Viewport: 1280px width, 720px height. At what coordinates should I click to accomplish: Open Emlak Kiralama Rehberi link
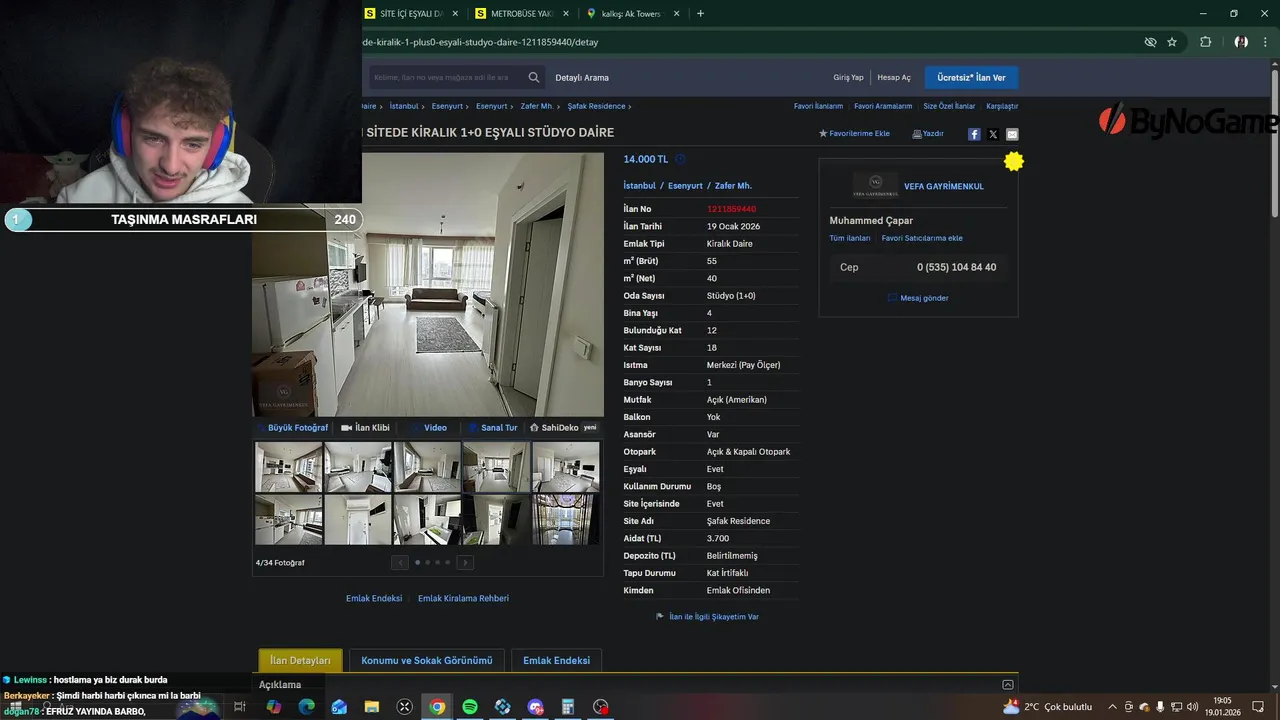click(x=463, y=598)
